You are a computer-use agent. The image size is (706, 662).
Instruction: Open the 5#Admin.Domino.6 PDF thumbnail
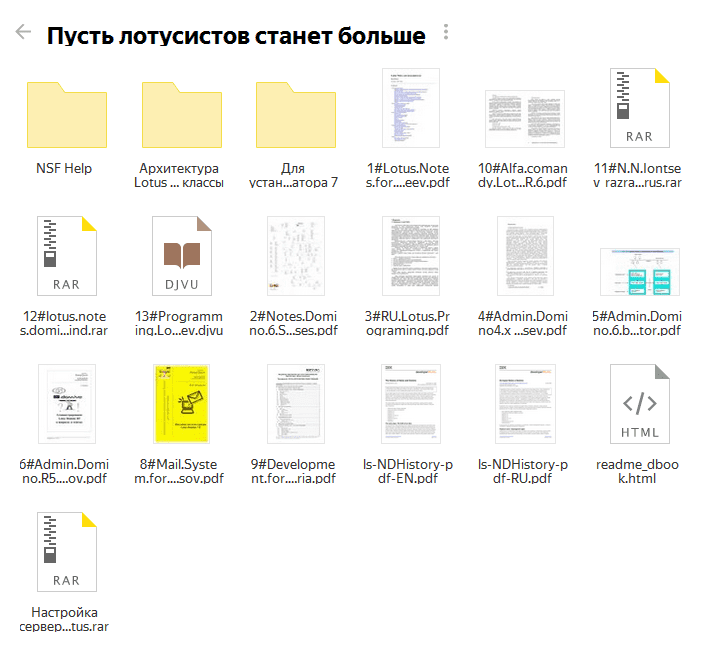pyautogui.click(x=639, y=270)
